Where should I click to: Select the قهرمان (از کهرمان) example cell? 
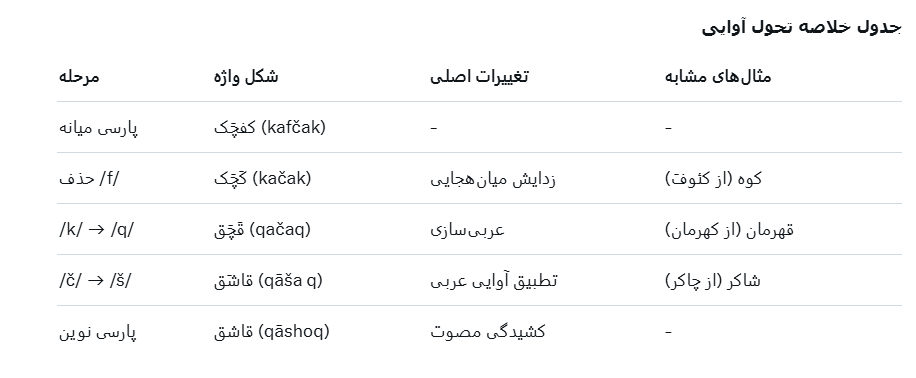click(730, 230)
